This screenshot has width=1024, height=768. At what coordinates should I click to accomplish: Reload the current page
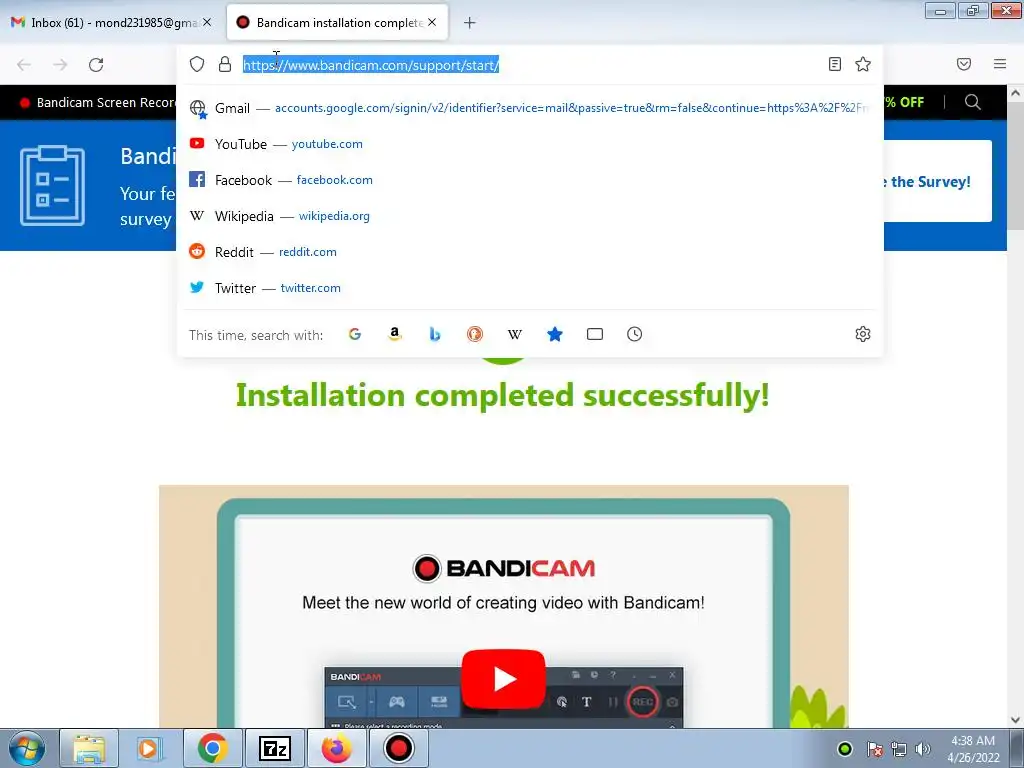(96, 65)
